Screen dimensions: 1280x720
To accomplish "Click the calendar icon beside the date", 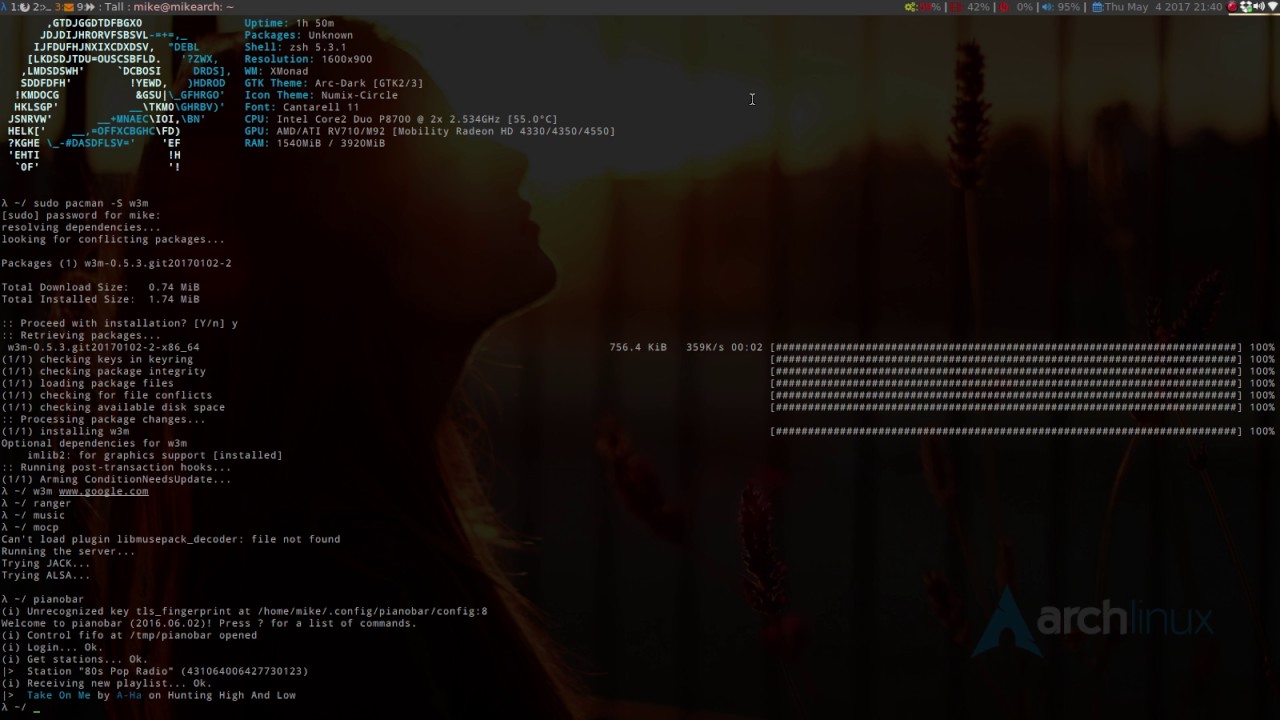I will click(x=1097, y=7).
